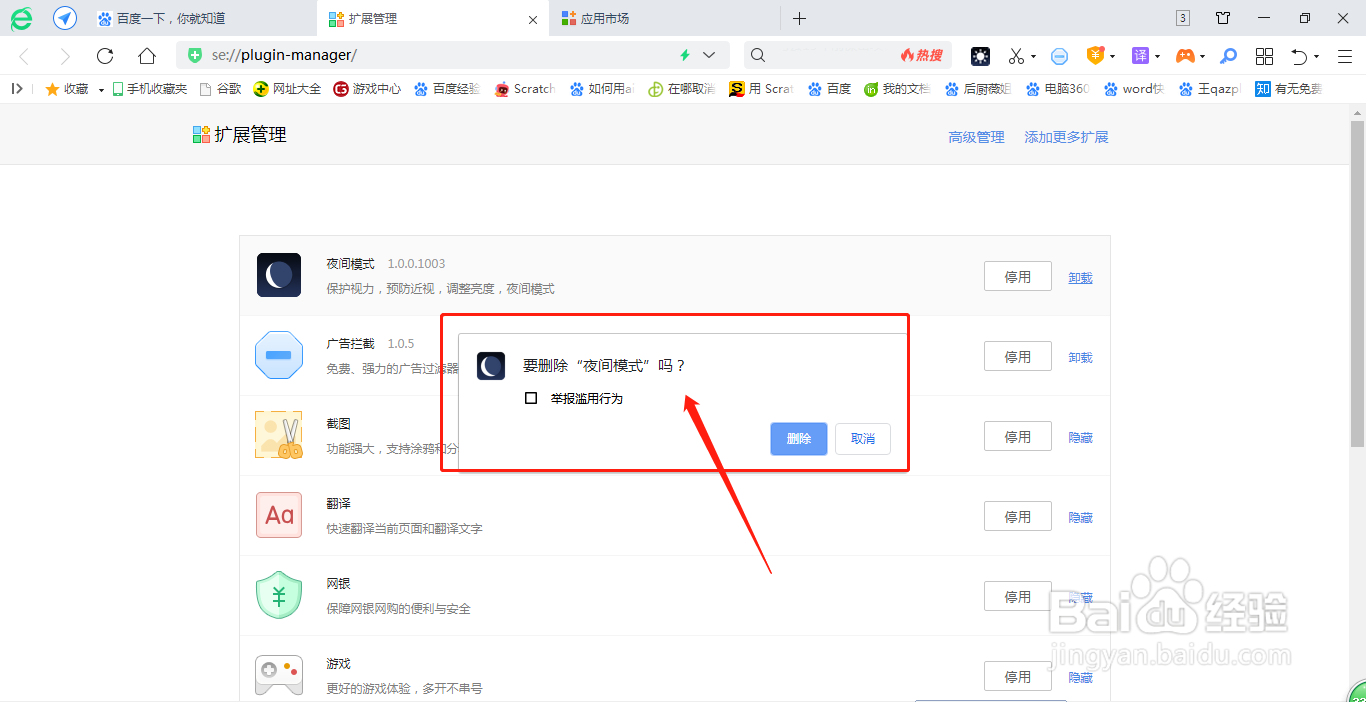The width and height of the screenshot is (1366, 702).
Task: Open the Scratch bookmark with robot icon
Action: tap(524, 89)
